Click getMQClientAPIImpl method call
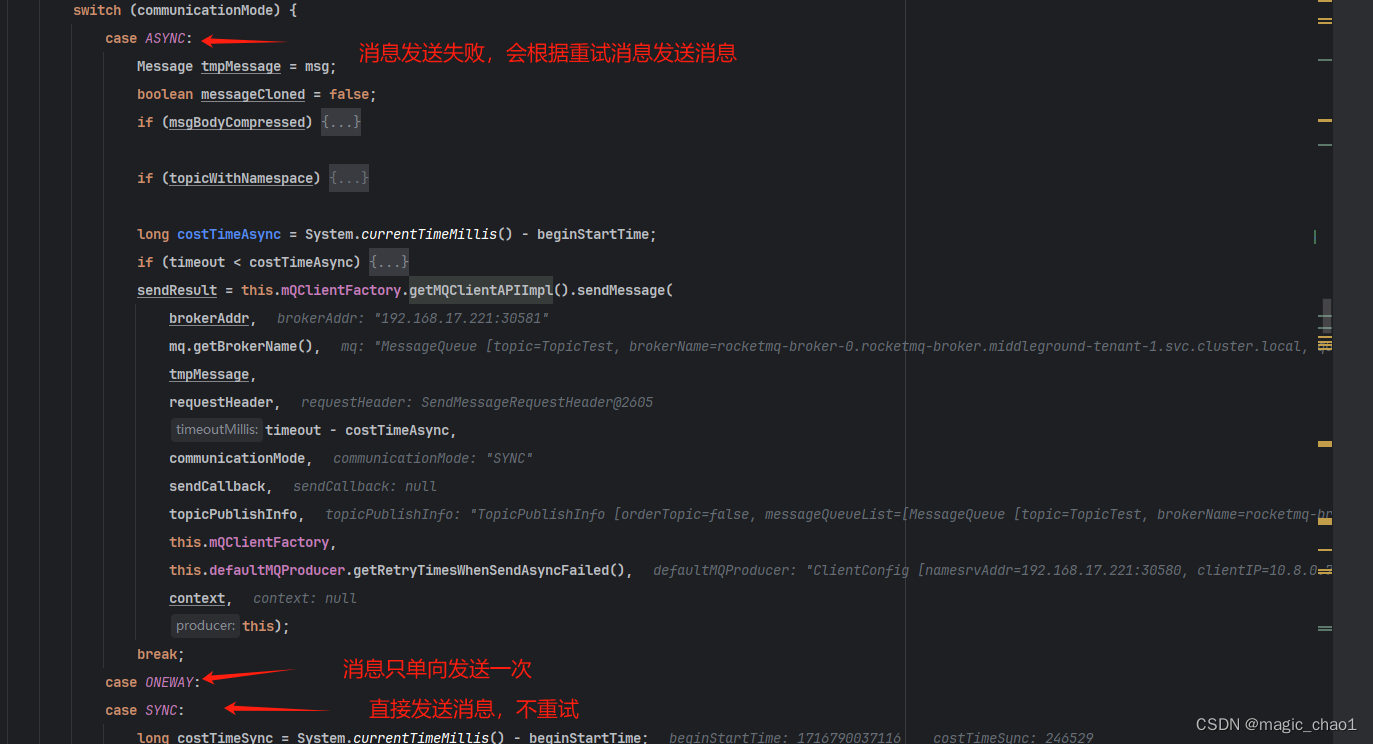Image resolution: width=1373 pixels, height=744 pixels. (481, 290)
